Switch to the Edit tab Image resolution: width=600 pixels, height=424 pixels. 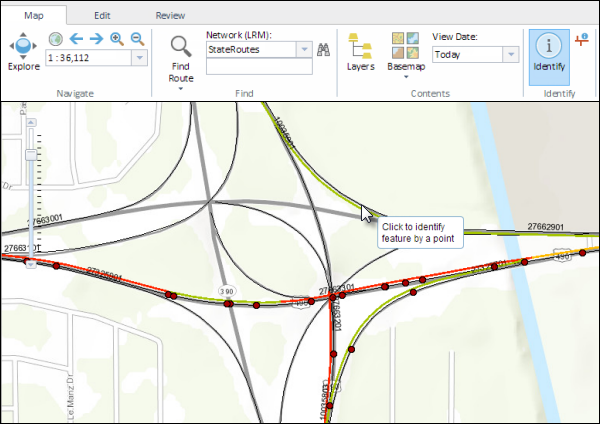[x=102, y=16]
